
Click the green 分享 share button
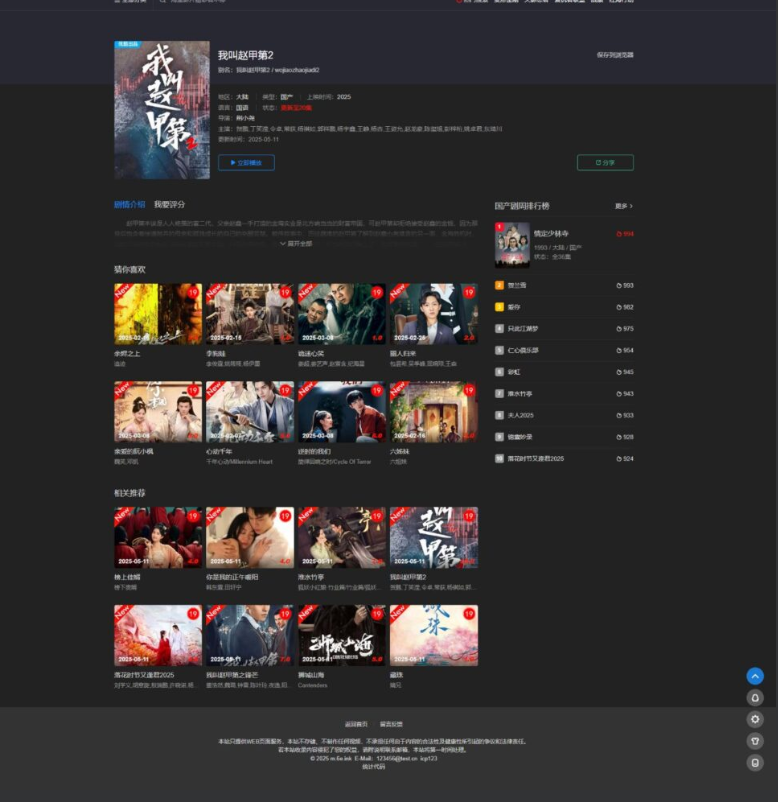[605, 162]
